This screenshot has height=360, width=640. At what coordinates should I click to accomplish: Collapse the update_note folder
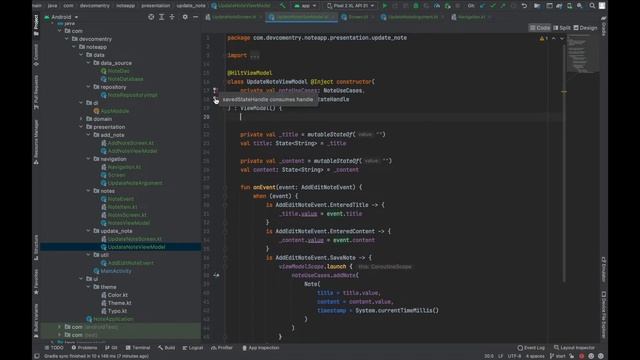pos(89,231)
